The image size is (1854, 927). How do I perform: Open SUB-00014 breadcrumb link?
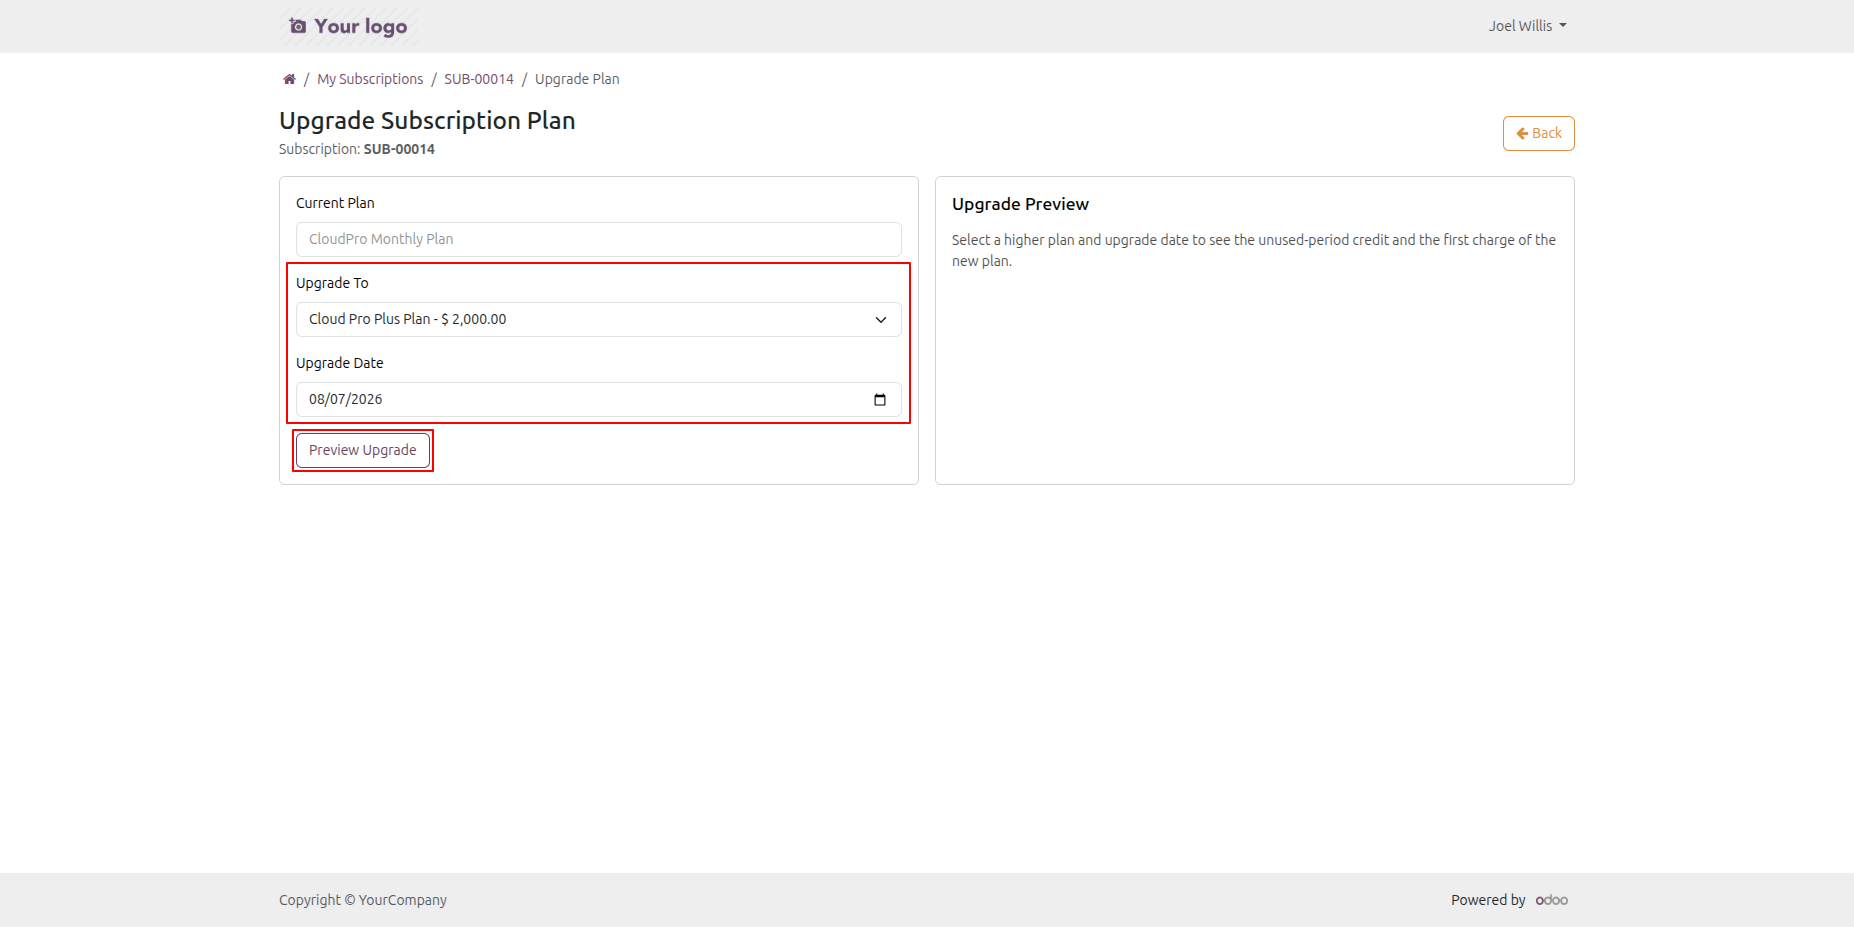pos(479,79)
